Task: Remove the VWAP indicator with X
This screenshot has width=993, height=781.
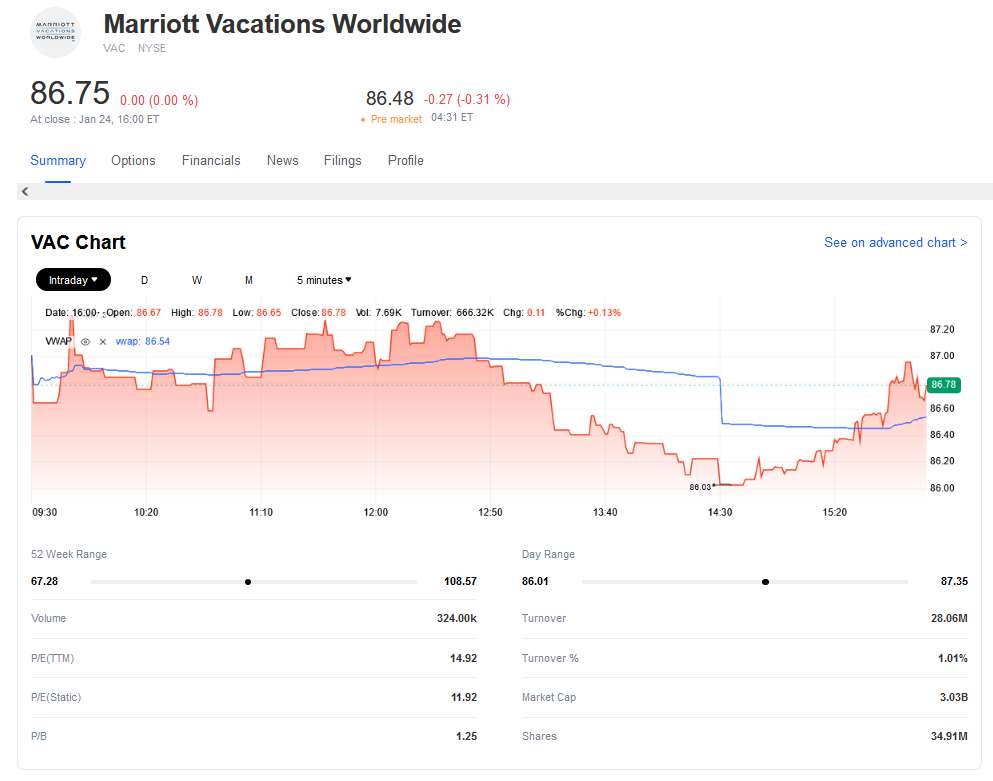Action: (x=102, y=342)
